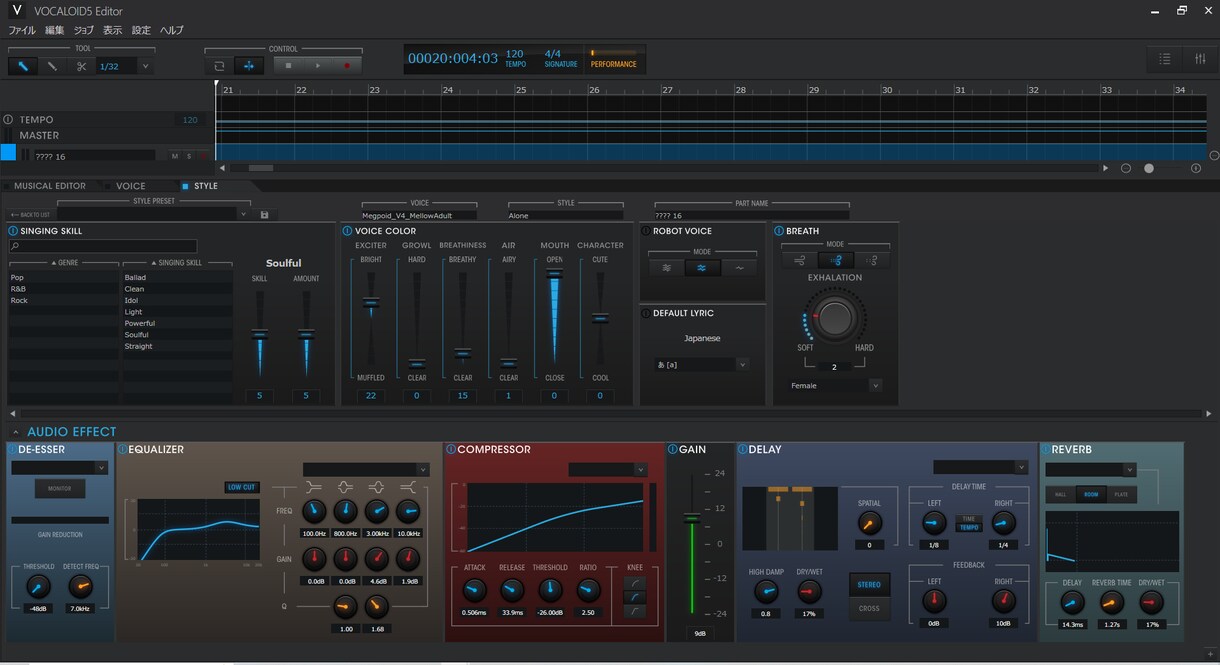Select the scissors cut tool
Screen dimensions: 1220x665
point(81,66)
